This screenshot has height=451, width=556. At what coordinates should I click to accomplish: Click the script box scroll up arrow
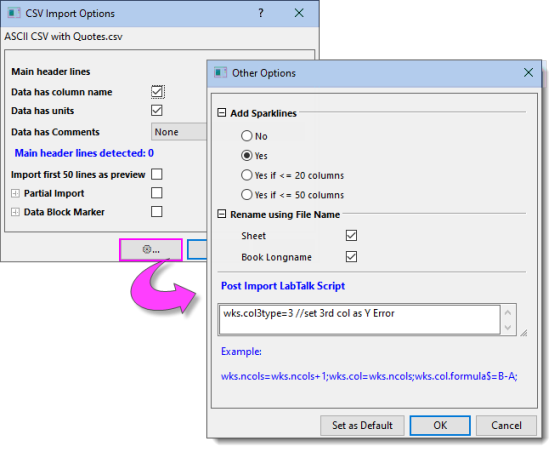tap(508, 313)
